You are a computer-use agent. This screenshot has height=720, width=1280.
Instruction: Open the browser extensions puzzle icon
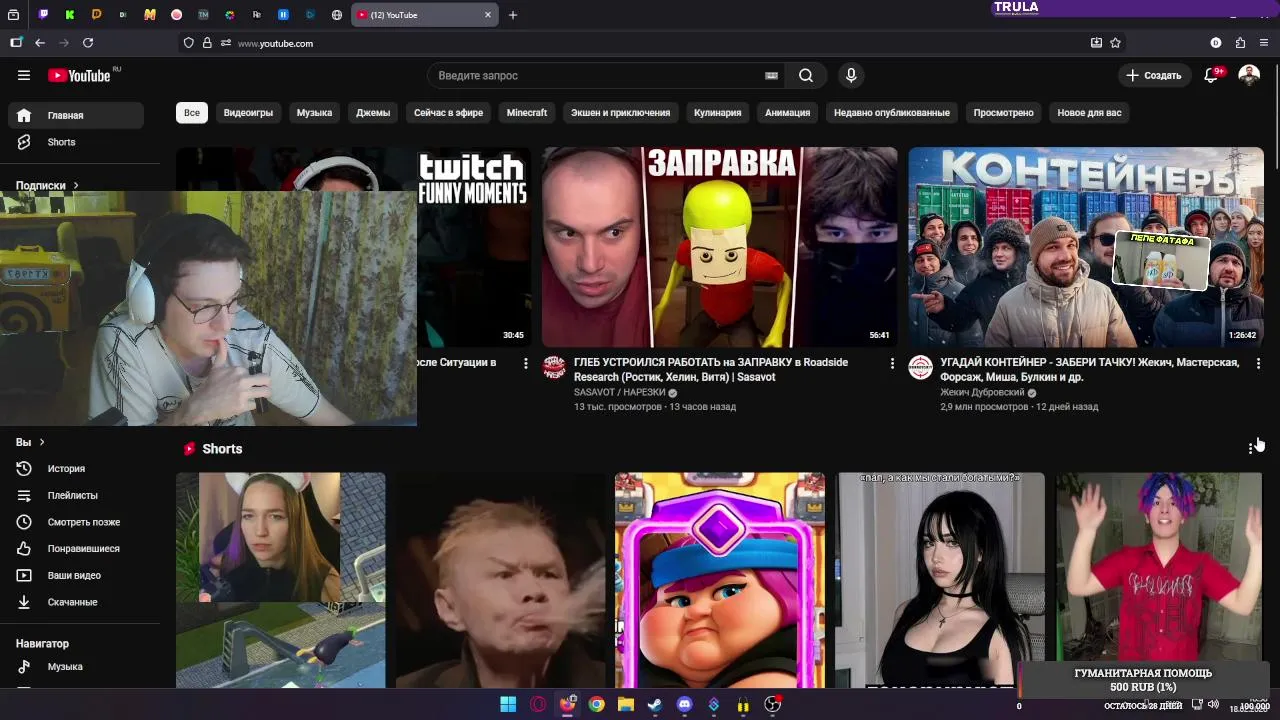click(1240, 43)
